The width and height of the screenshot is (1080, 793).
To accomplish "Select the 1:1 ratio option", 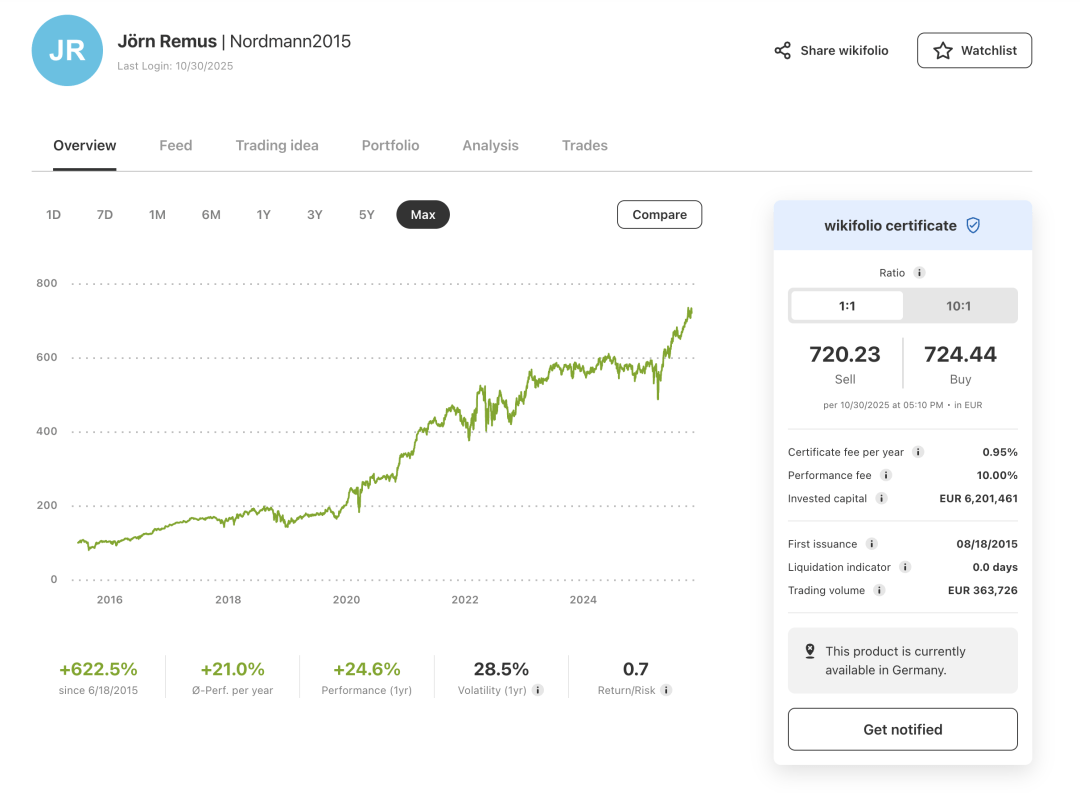I will pos(847,306).
